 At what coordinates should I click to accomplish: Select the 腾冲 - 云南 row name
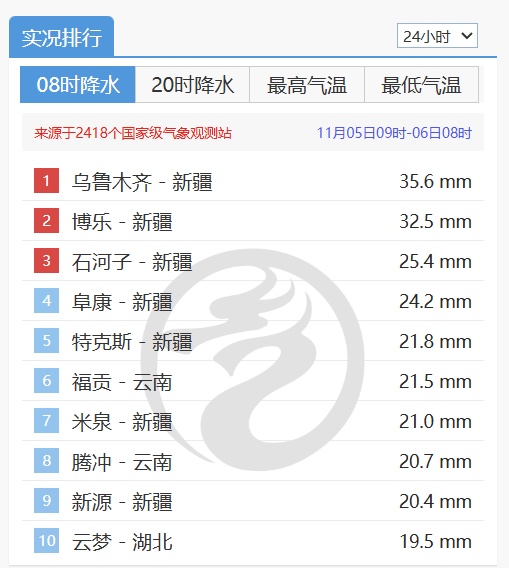(122, 462)
